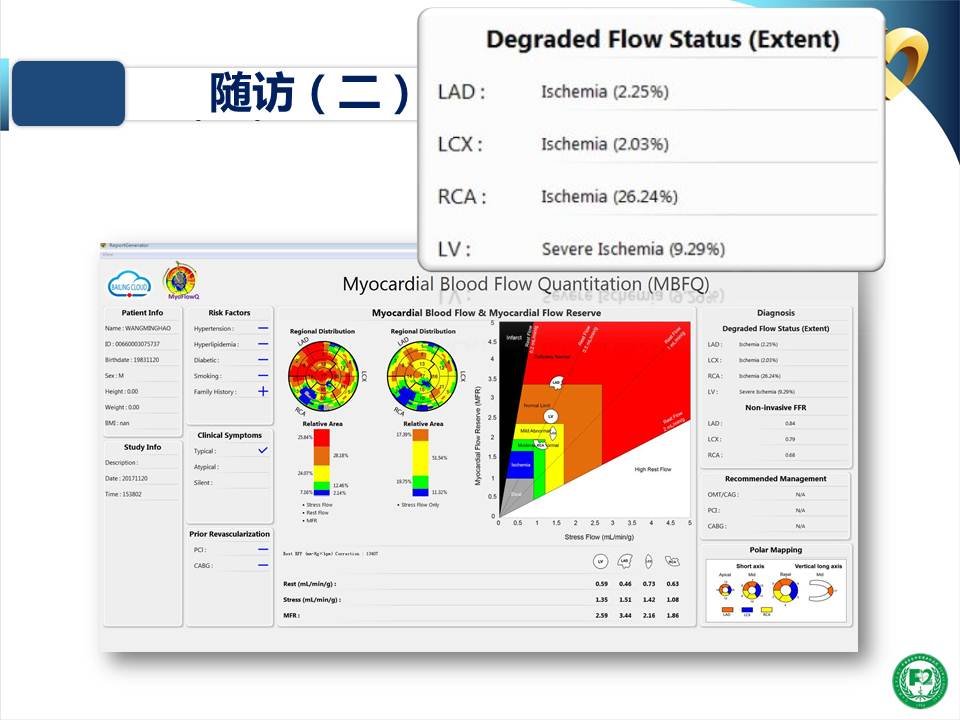Image resolution: width=960 pixels, height=720 pixels.
Task: Click the yellow RCA legend swatch
Action: coord(767,610)
